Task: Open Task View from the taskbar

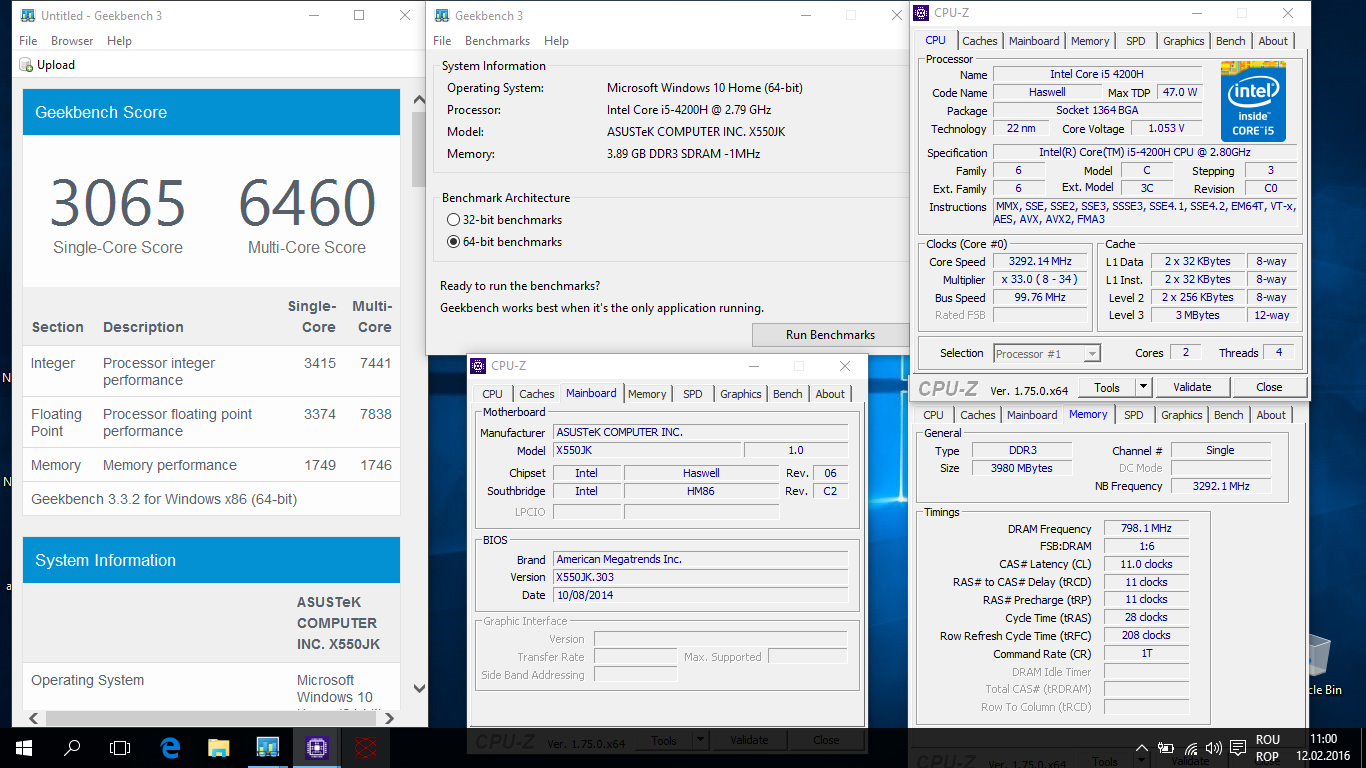Action: click(x=120, y=747)
